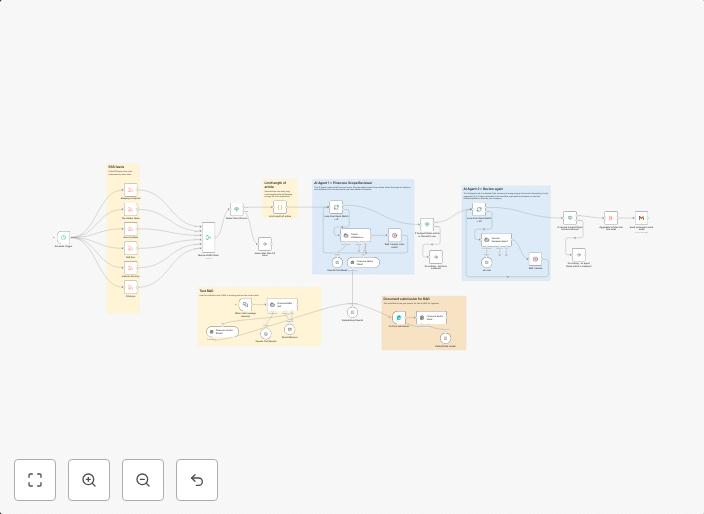
Task: Click the "RSS feeds" sticky note title
Action: pos(116,167)
